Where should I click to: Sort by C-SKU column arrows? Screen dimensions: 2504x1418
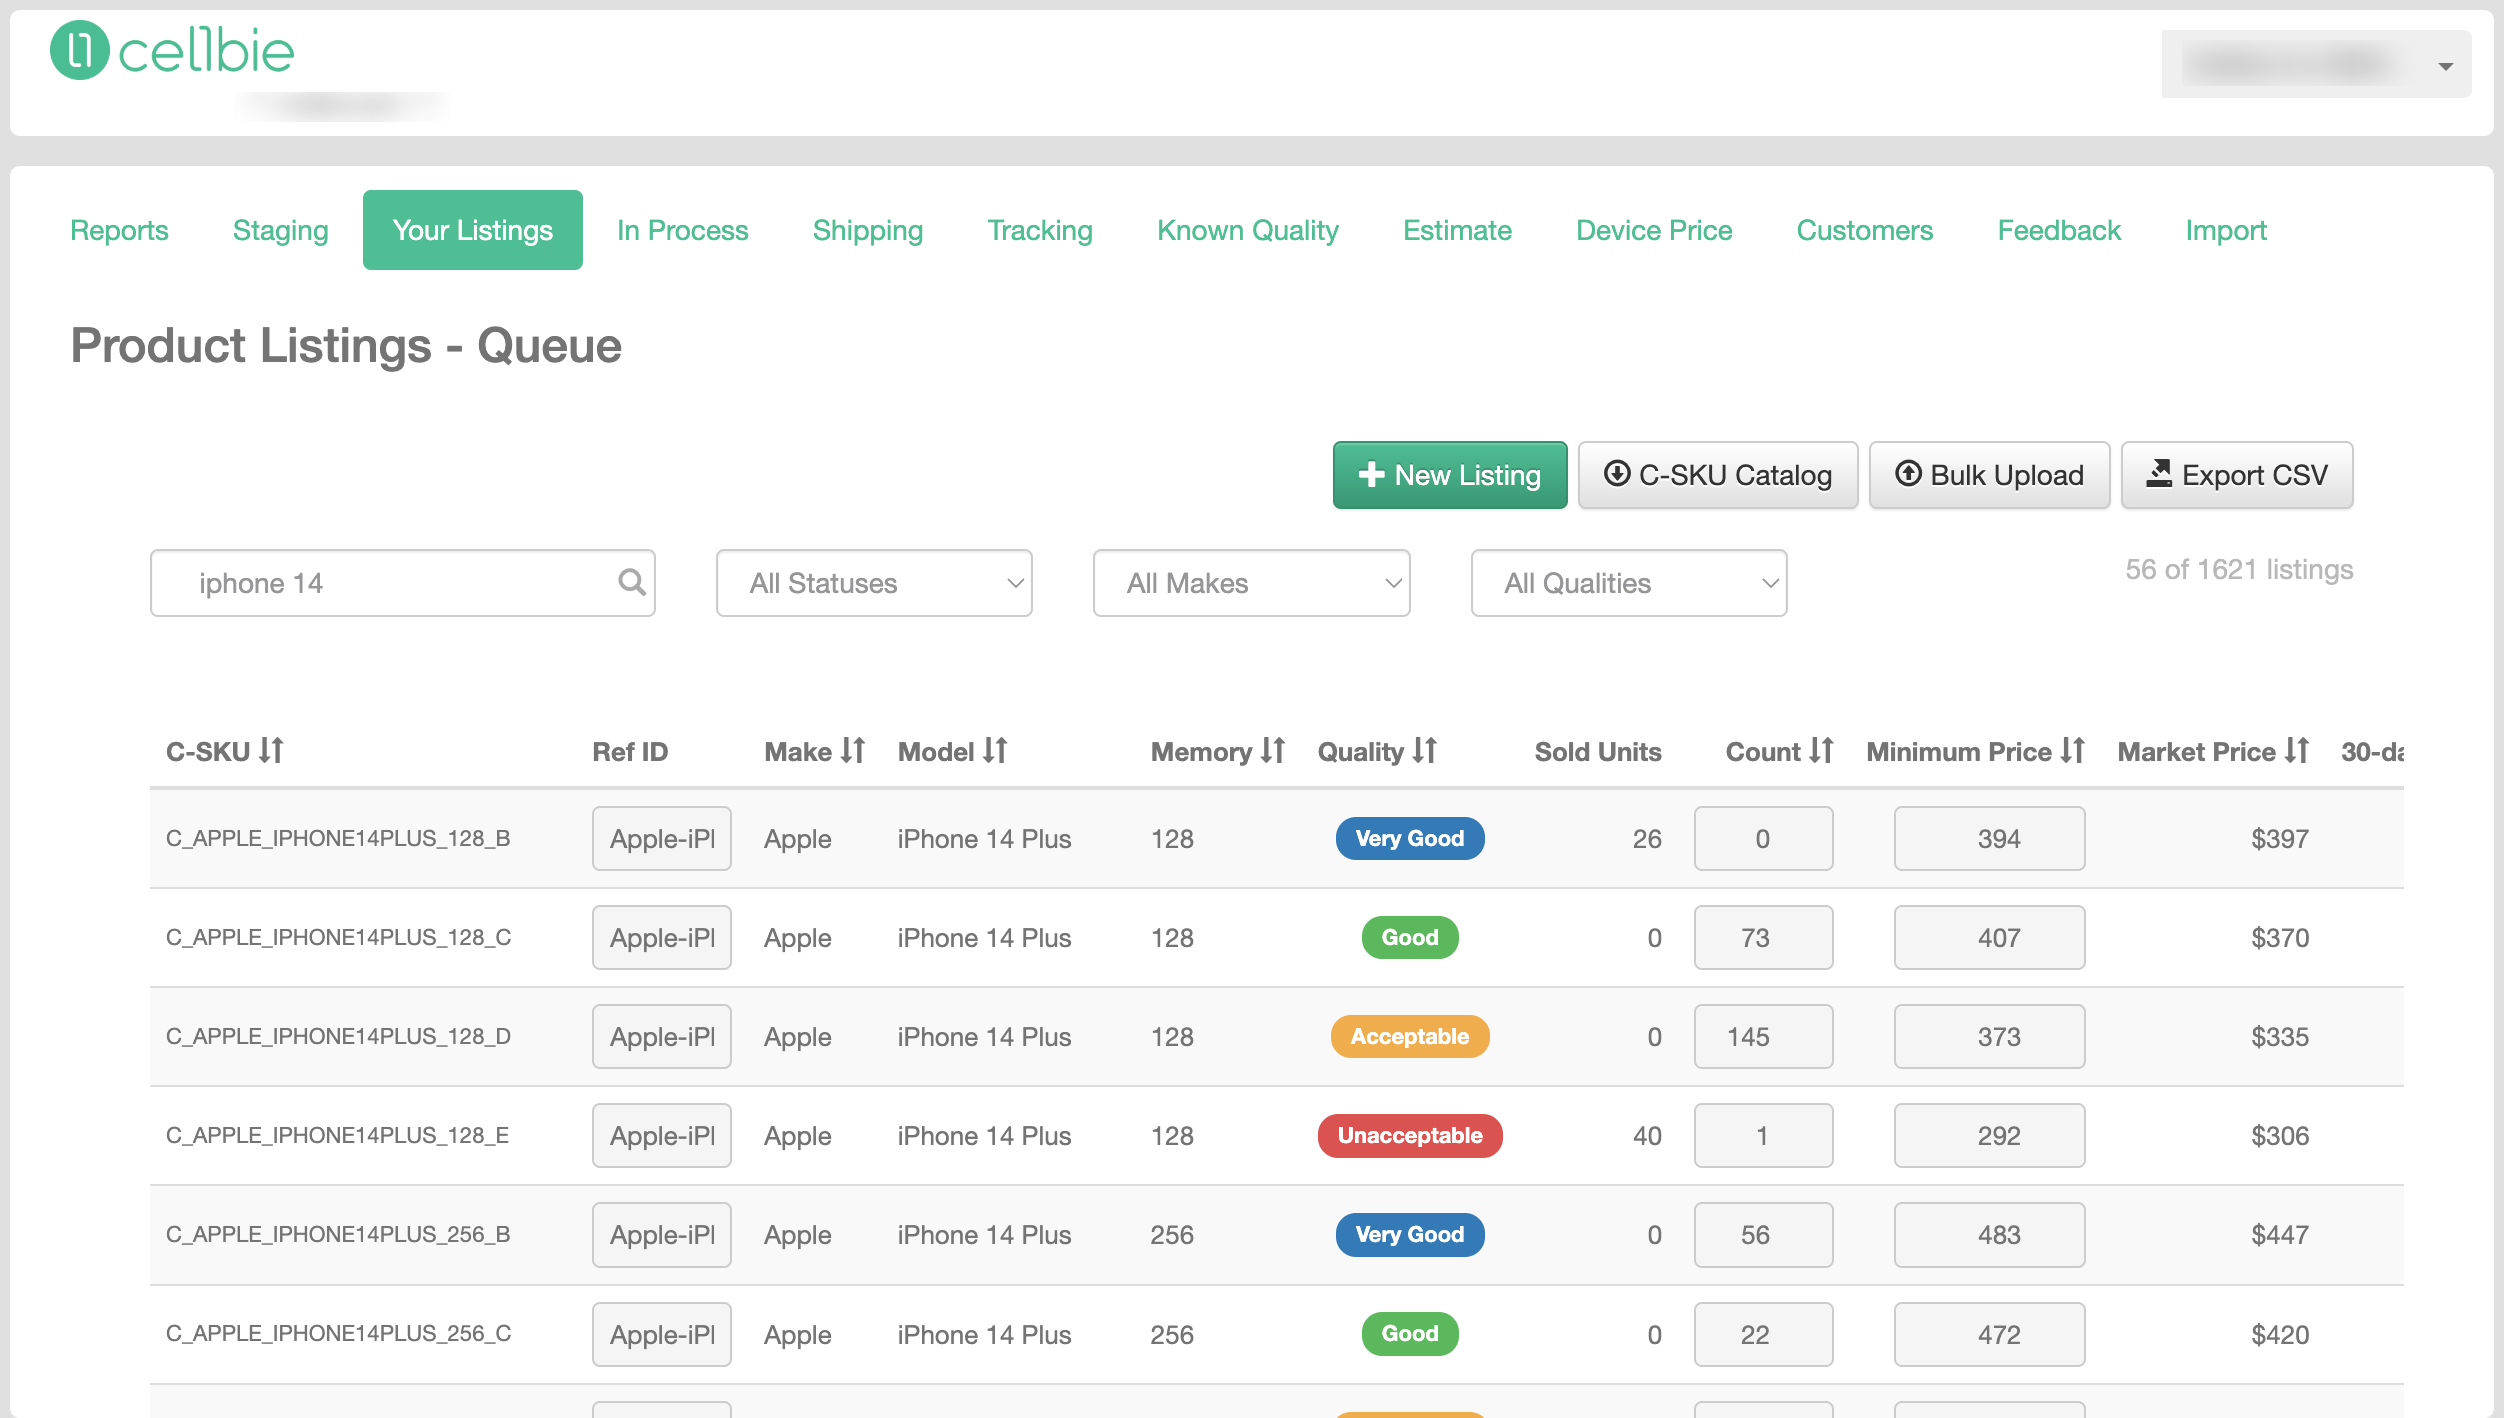272,750
